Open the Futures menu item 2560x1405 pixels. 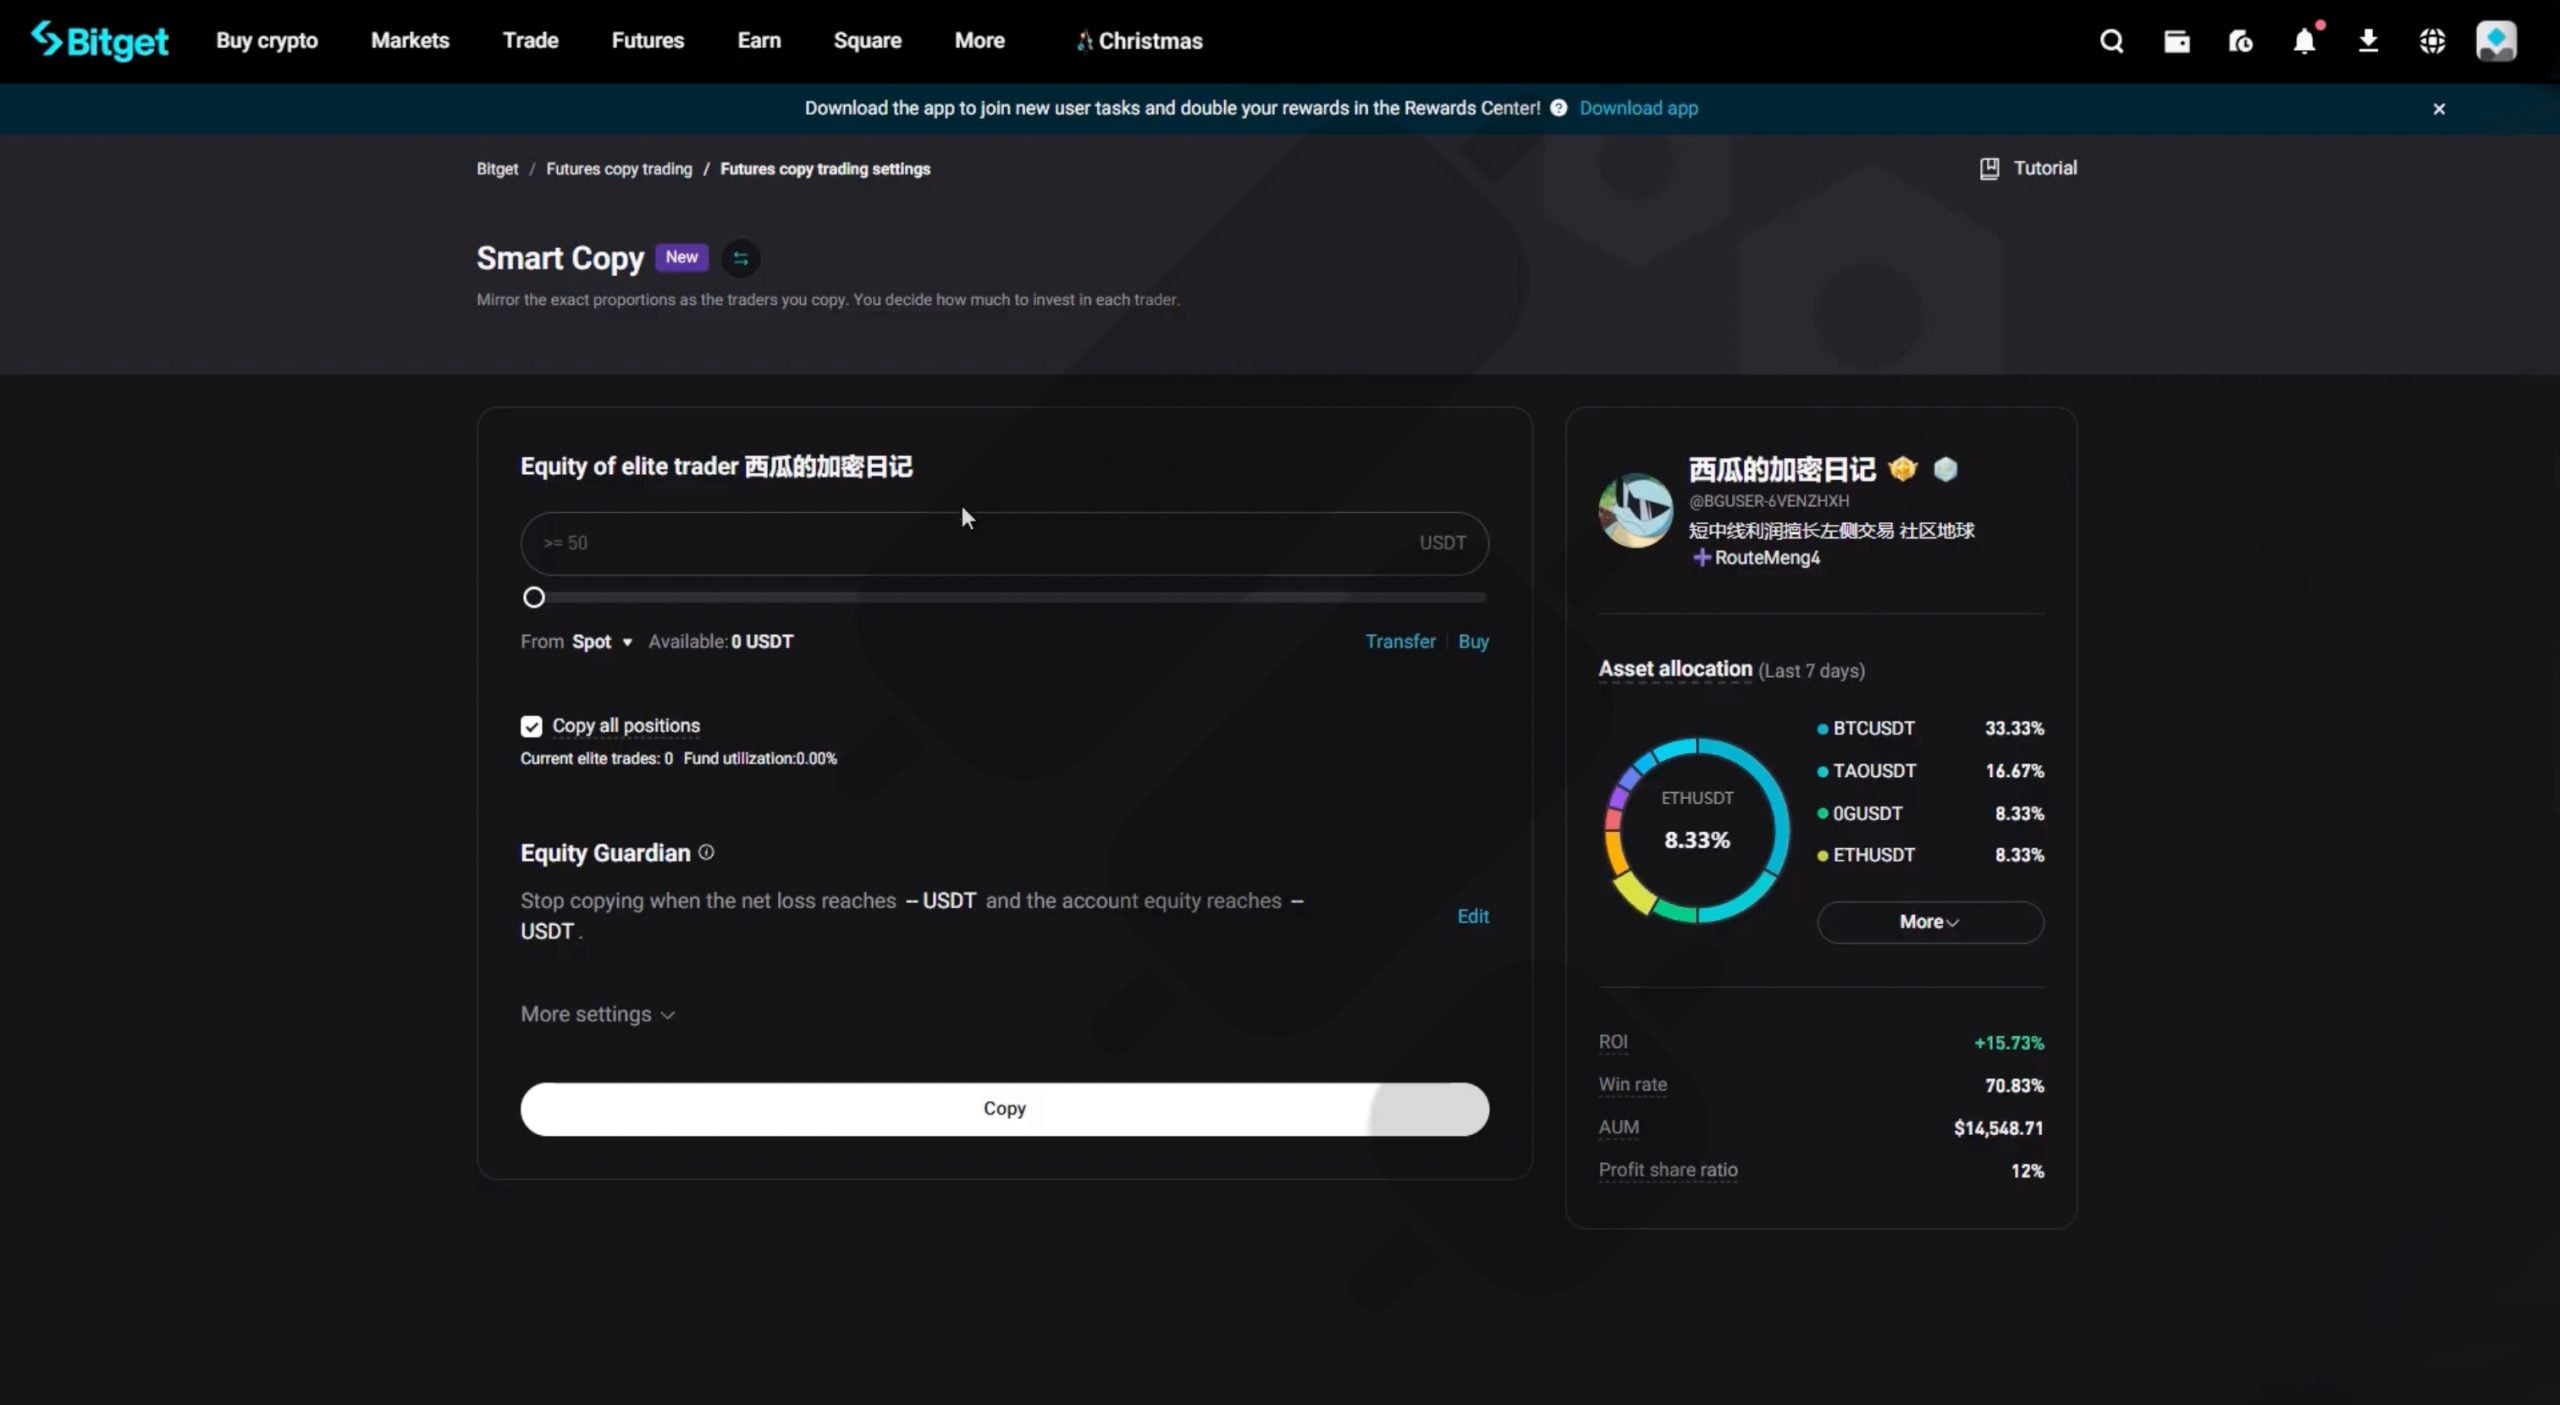[647, 40]
